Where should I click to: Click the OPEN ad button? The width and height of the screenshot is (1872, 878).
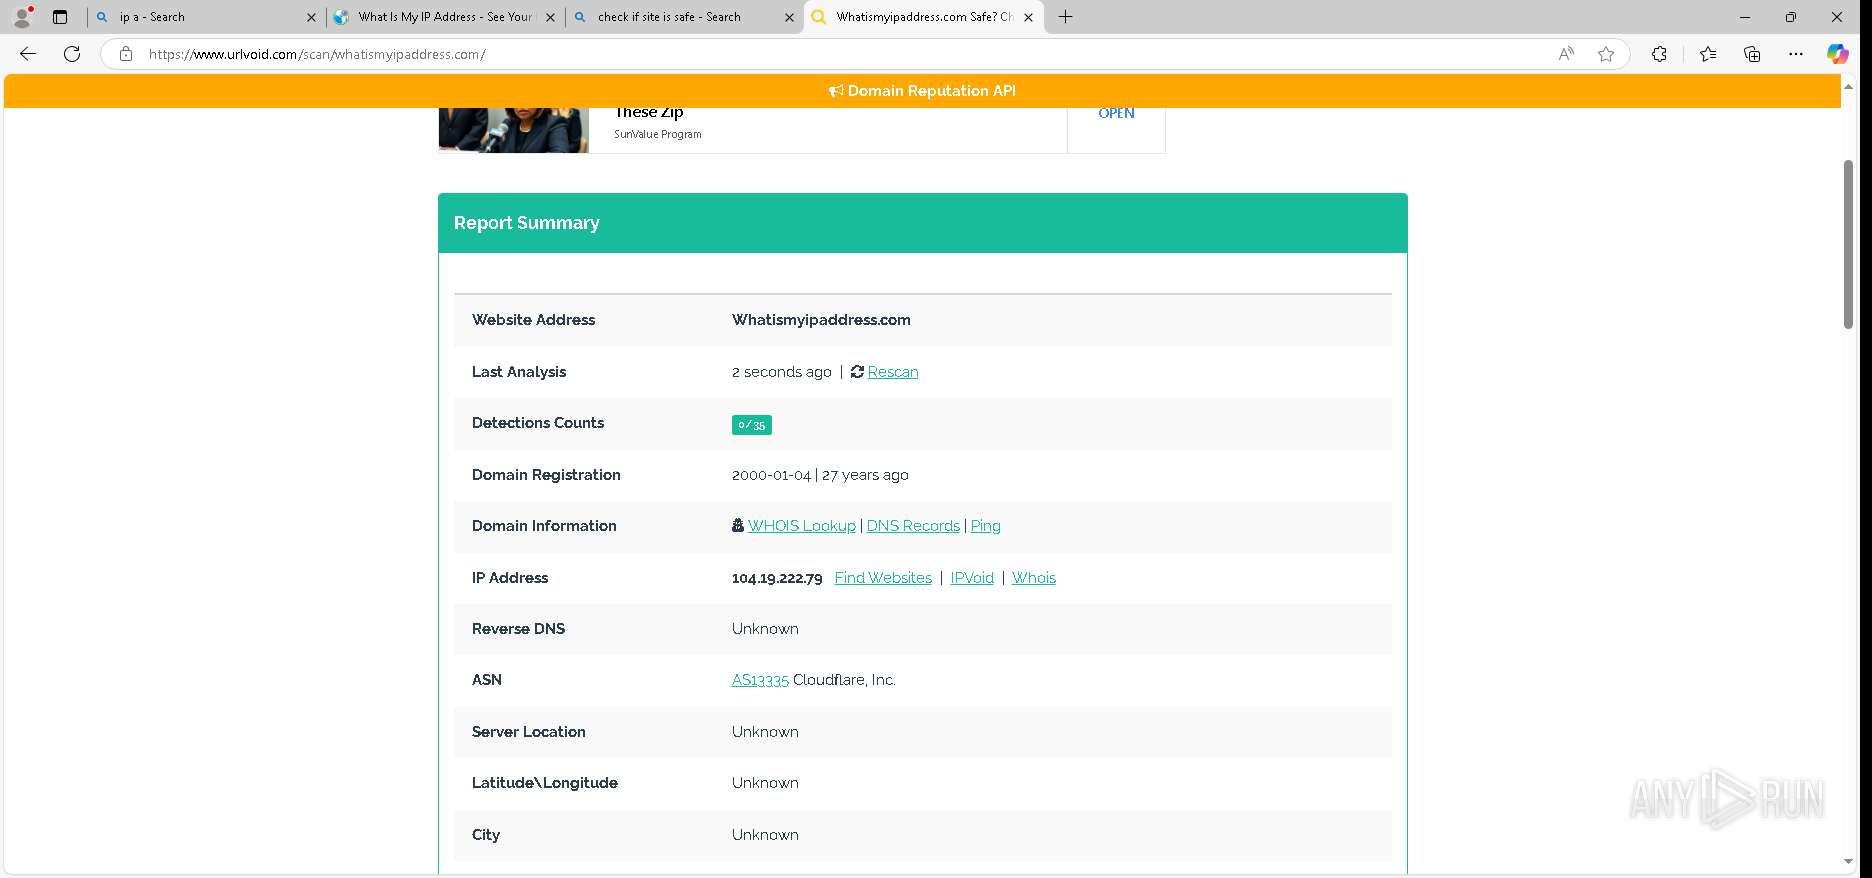tap(1116, 113)
